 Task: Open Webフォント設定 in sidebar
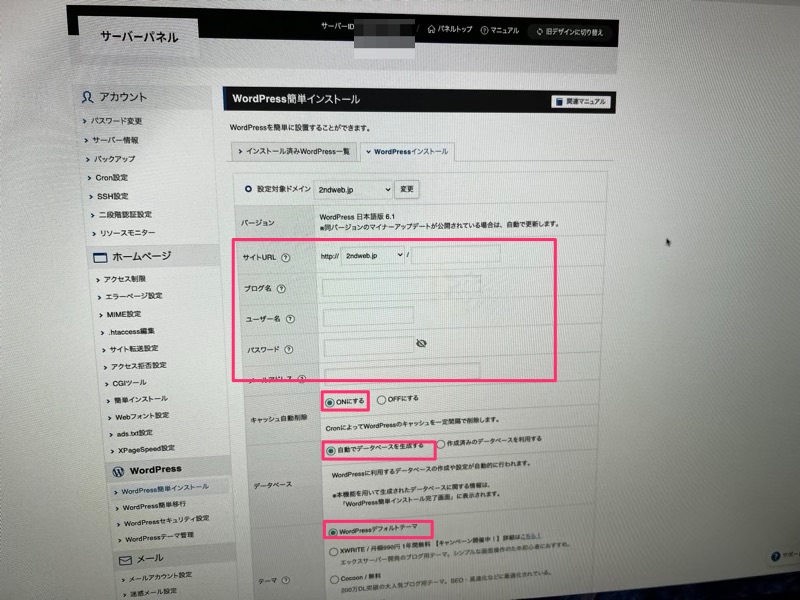(142, 416)
